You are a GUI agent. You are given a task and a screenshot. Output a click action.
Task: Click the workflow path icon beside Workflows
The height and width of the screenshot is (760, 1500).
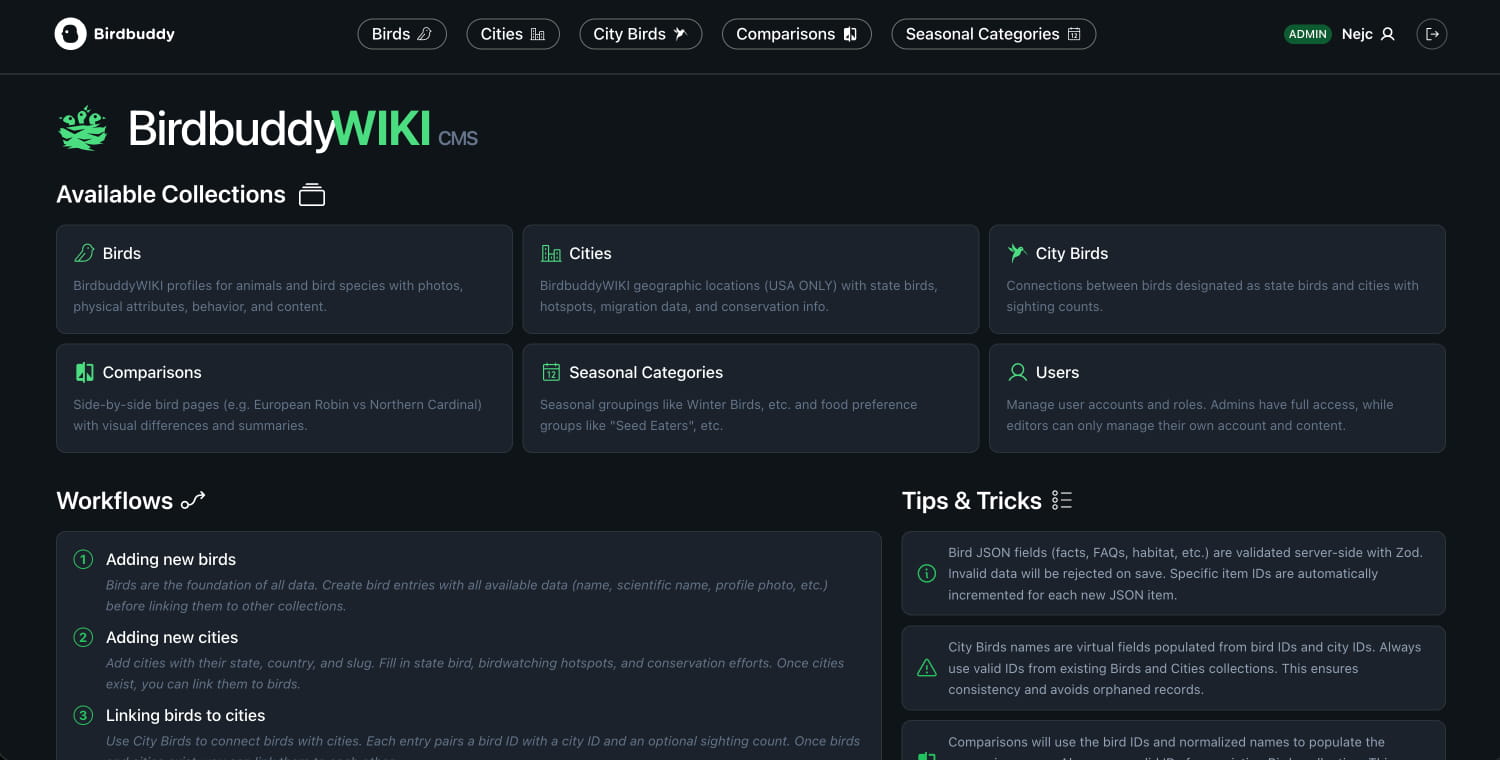point(193,500)
